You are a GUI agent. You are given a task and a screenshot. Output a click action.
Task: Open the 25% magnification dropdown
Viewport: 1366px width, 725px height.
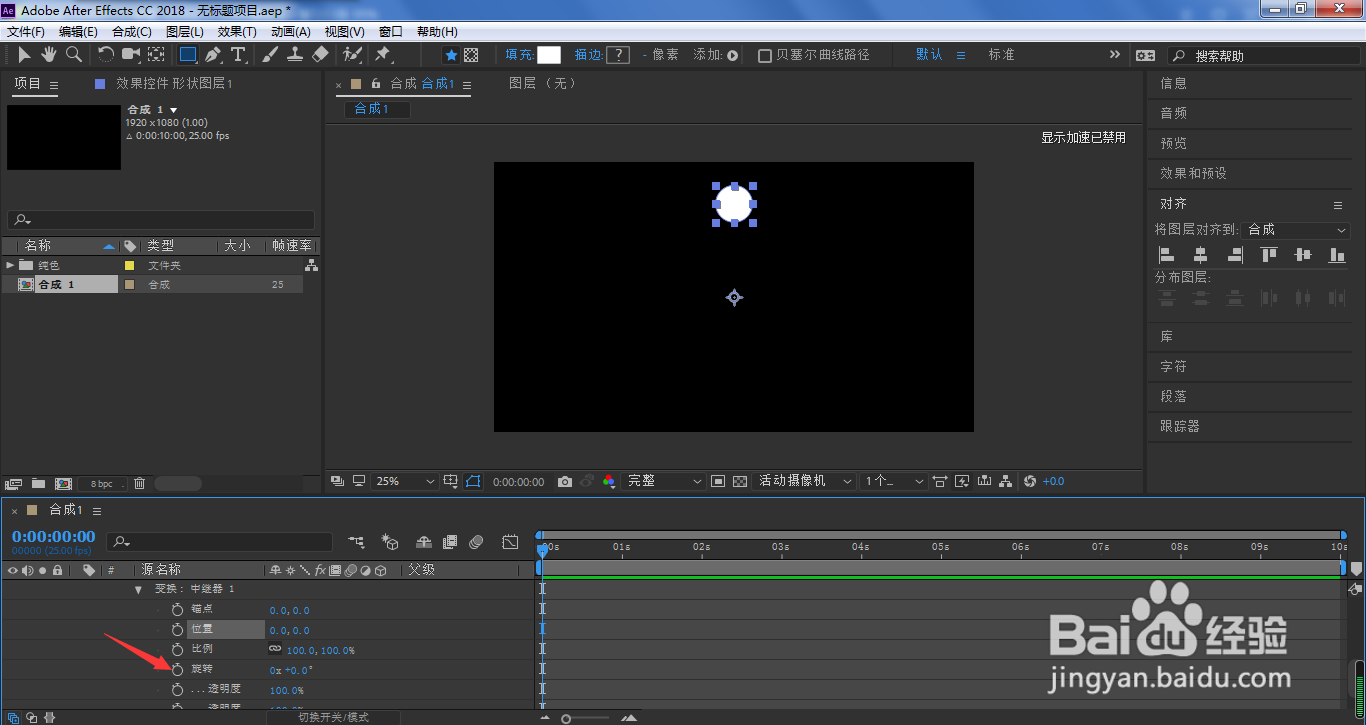(405, 481)
